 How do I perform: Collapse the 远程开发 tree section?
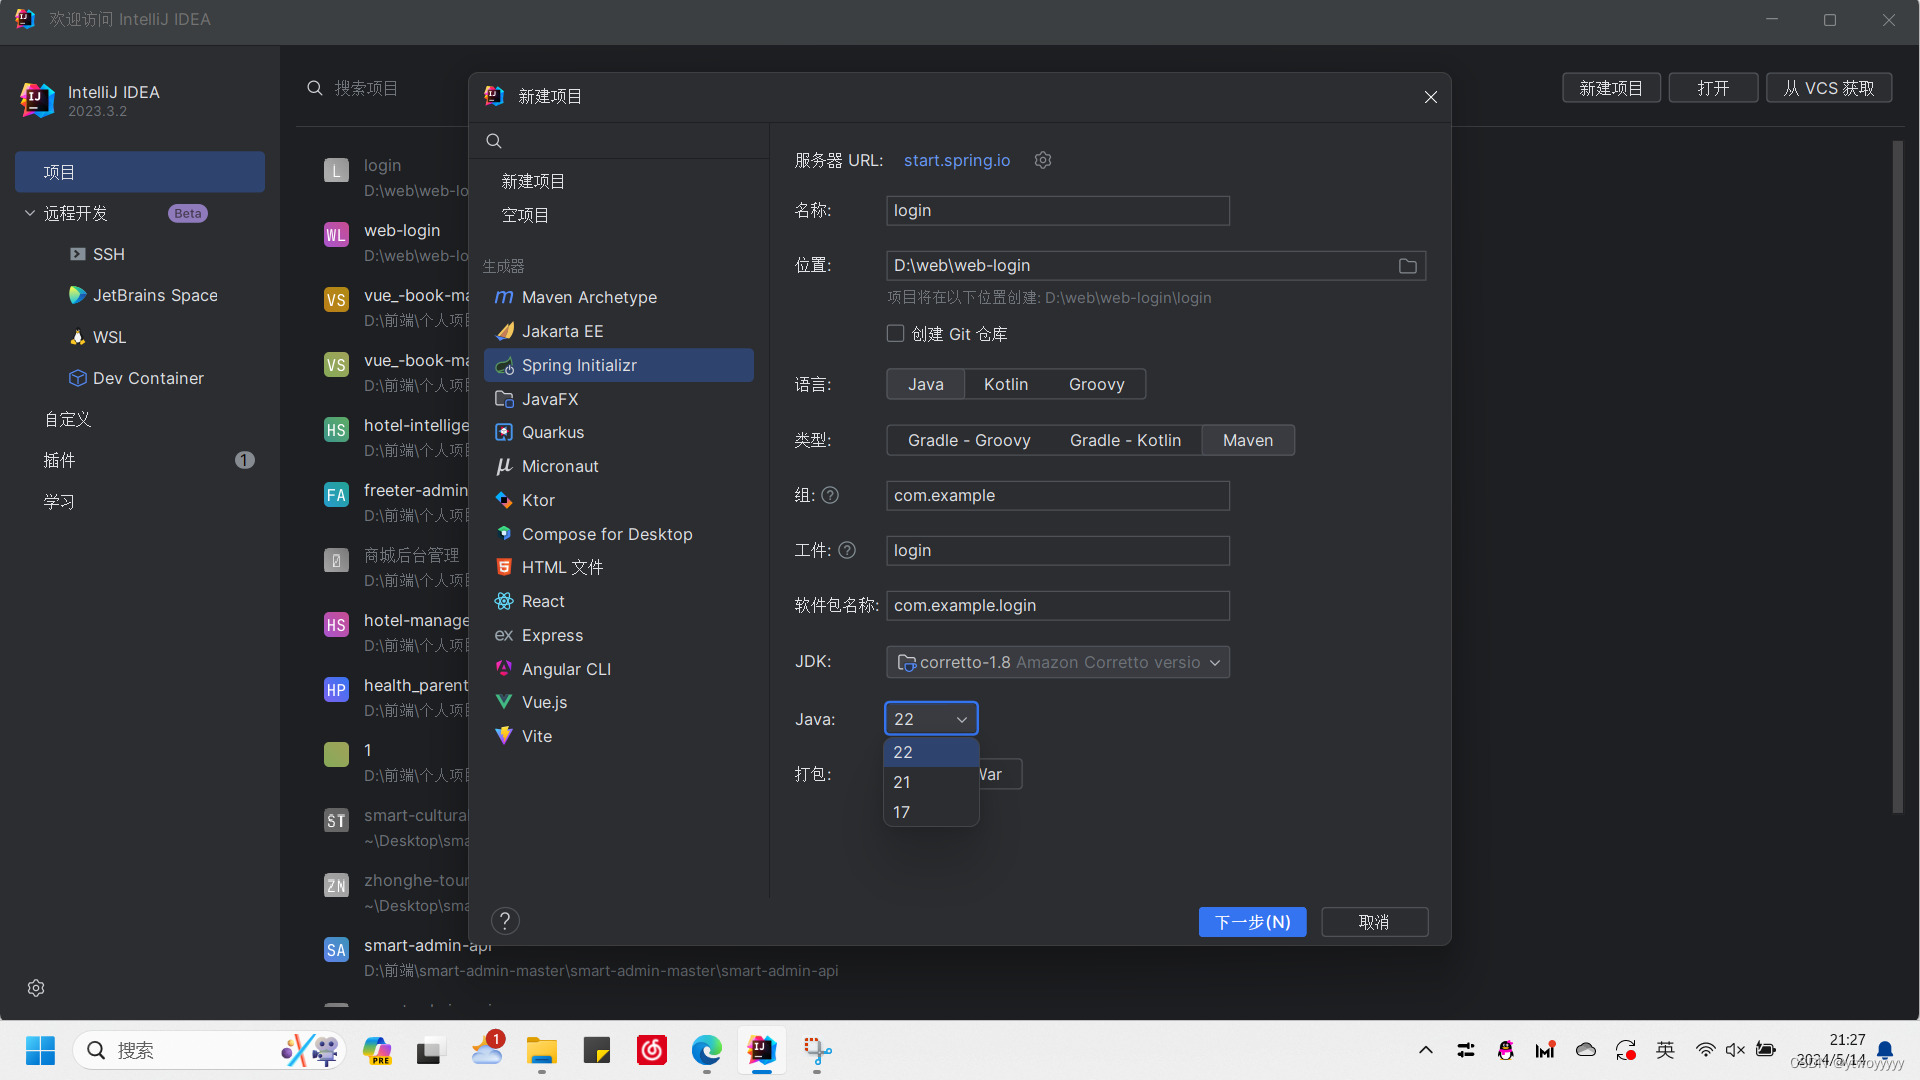pos(30,213)
